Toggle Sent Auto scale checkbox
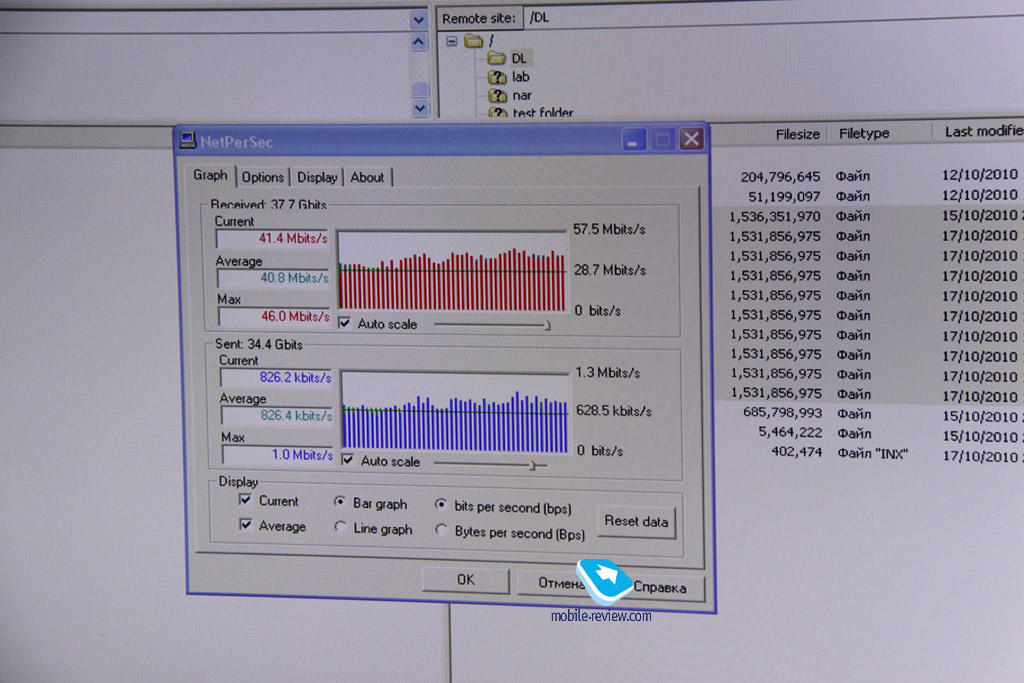This screenshot has width=1024, height=683. (348, 460)
